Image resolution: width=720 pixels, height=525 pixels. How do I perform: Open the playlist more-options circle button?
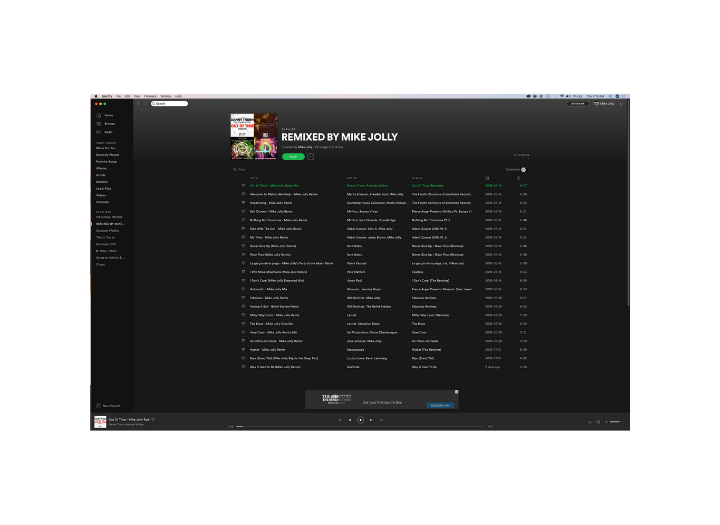click(310, 157)
